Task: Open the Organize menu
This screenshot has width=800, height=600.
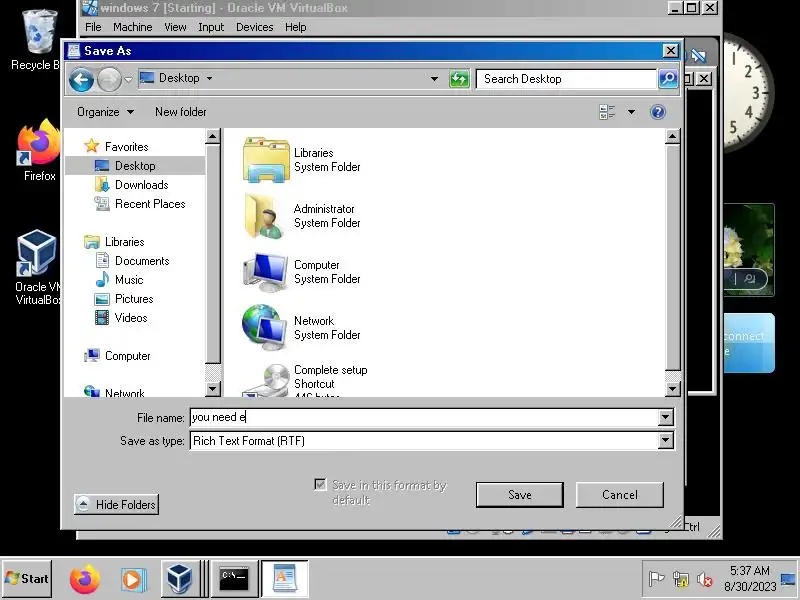Action: tap(105, 112)
